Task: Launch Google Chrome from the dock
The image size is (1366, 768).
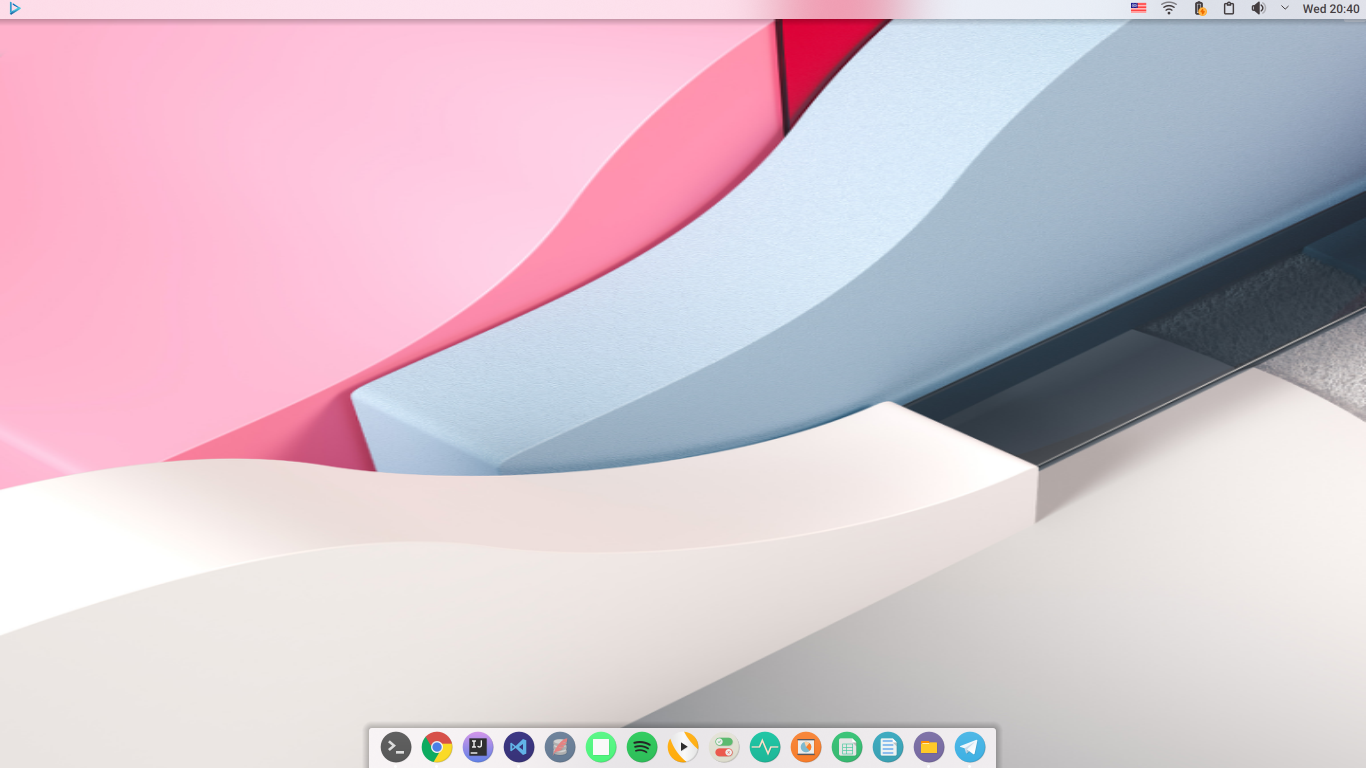Action: pos(437,747)
